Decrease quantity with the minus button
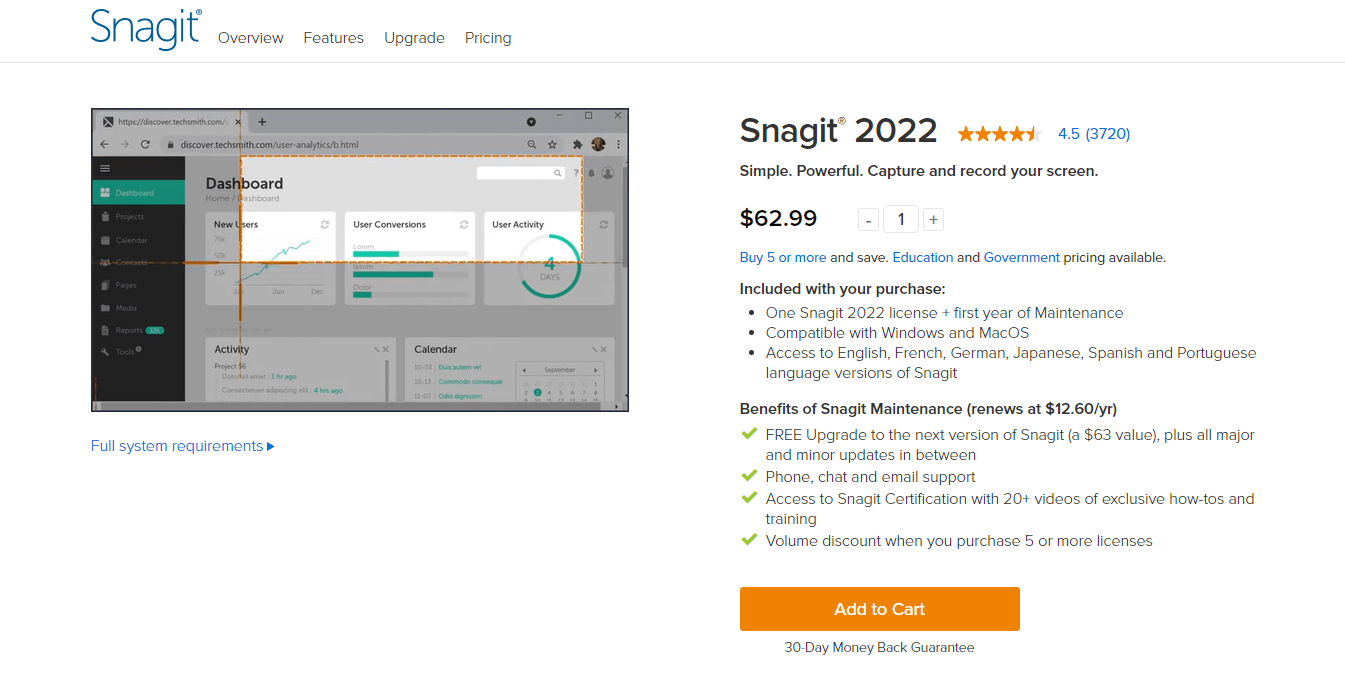 [x=869, y=220]
